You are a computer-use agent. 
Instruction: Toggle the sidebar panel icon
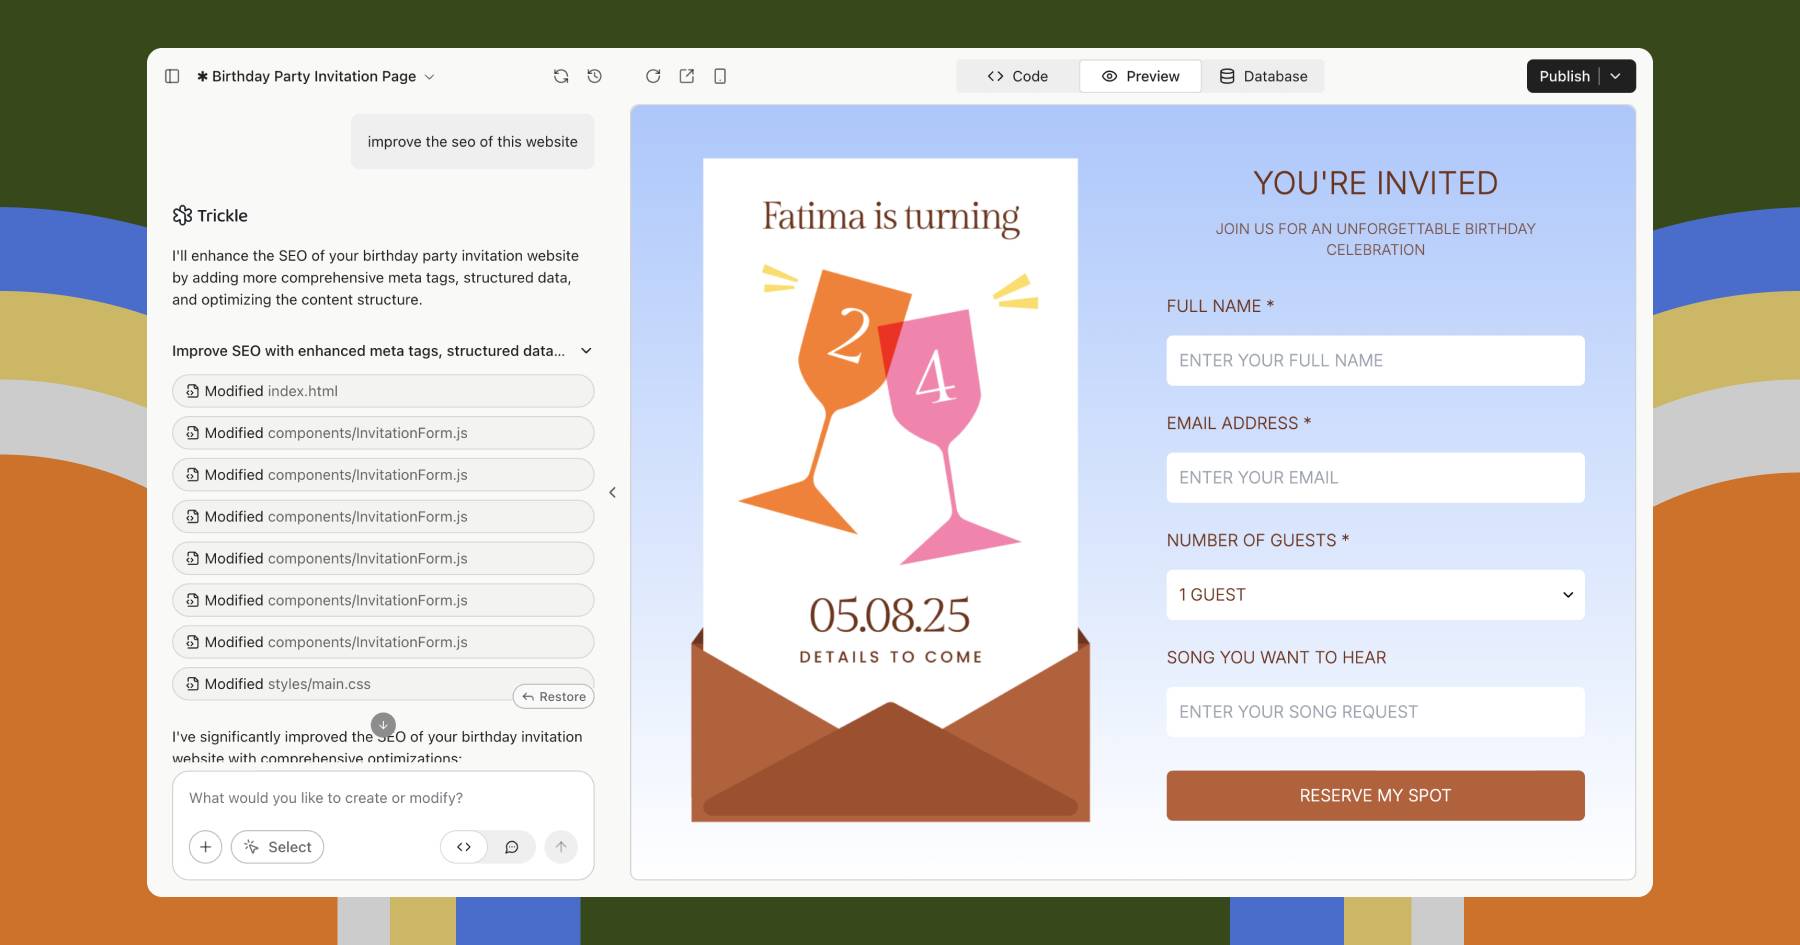point(172,76)
